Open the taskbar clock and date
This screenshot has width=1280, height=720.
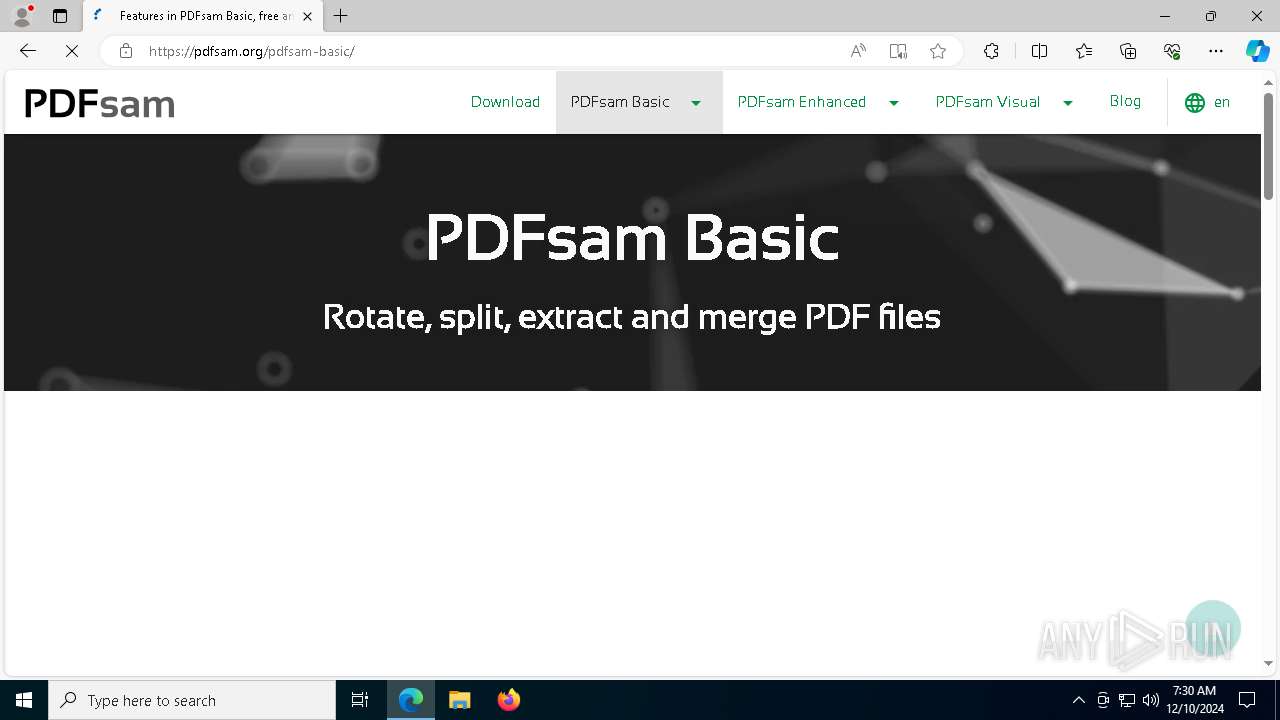[1194, 700]
